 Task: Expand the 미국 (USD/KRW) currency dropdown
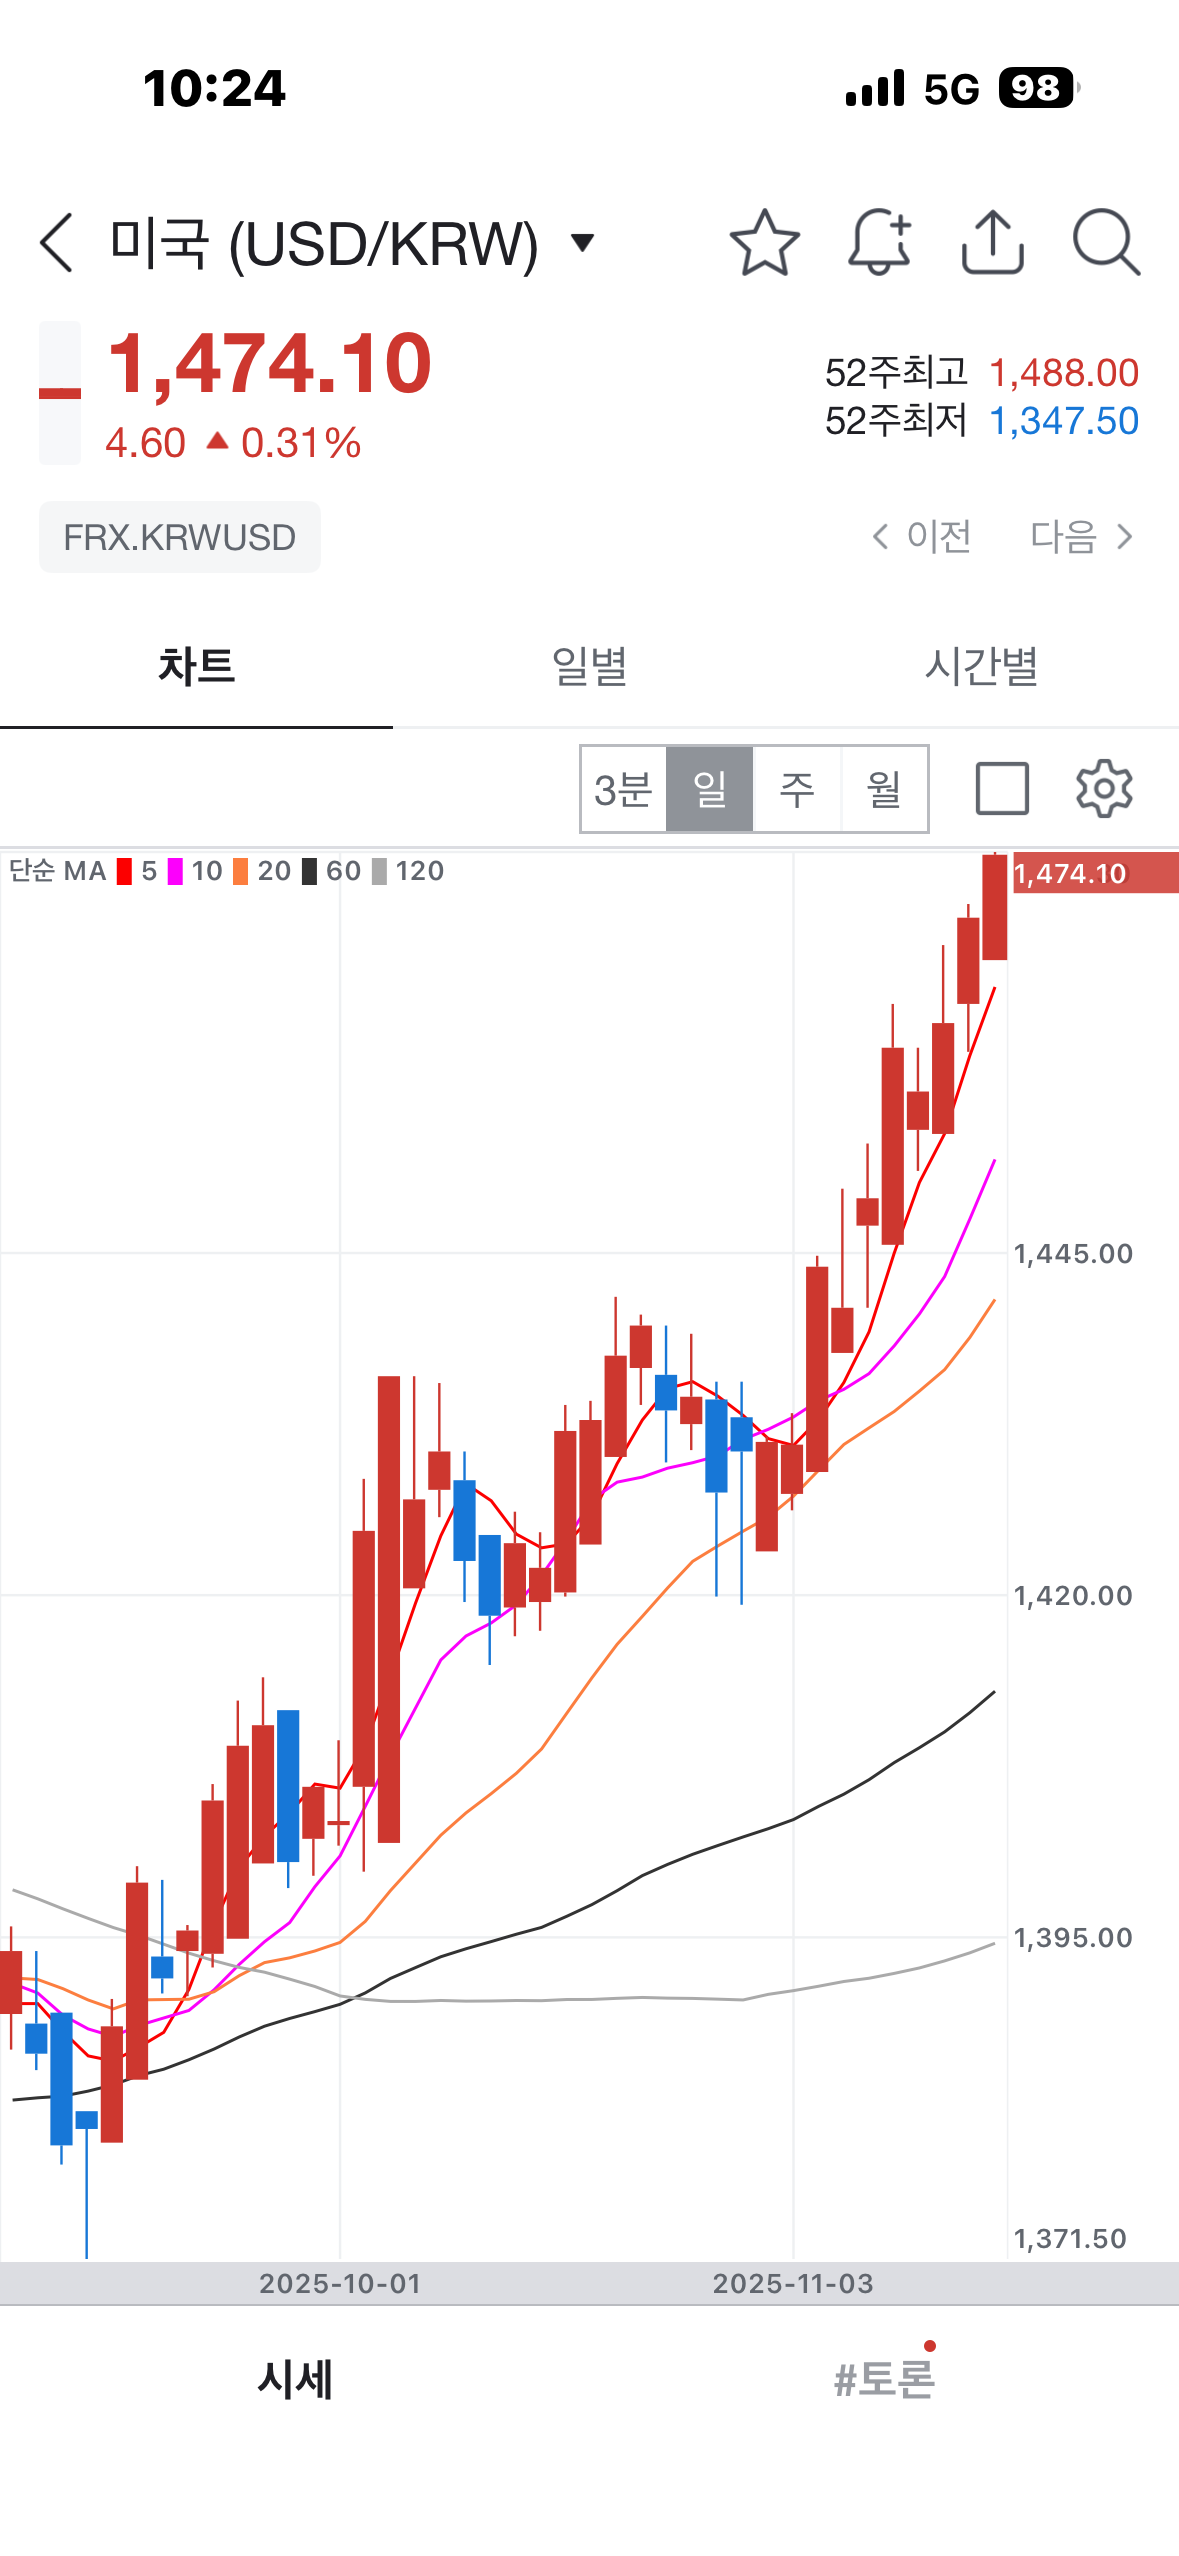point(582,242)
